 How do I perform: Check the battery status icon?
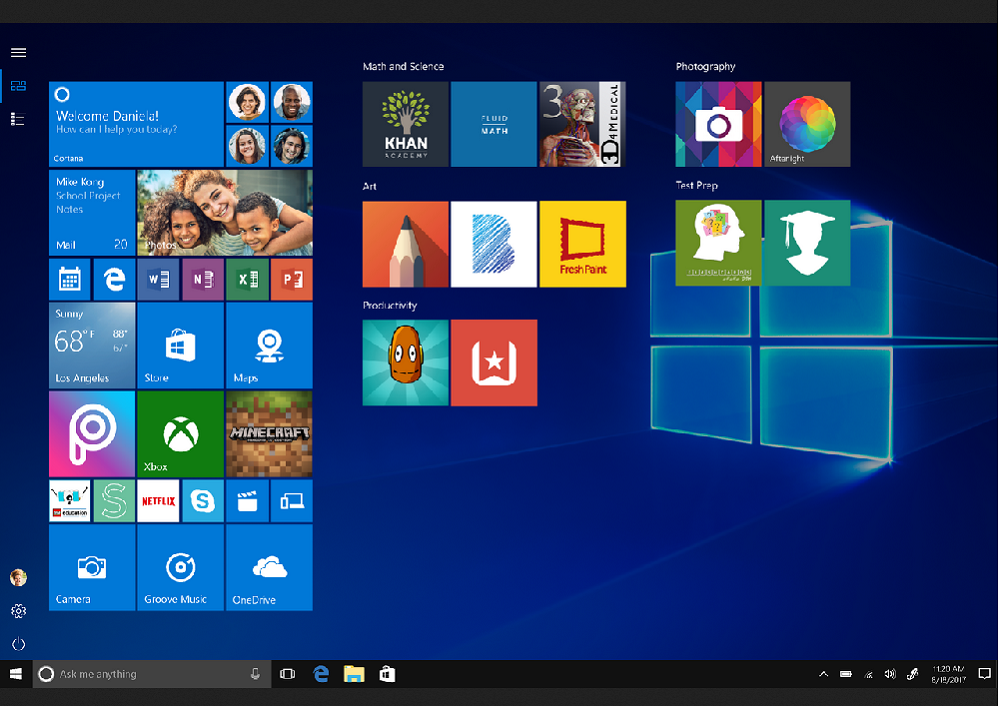coord(846,673)
